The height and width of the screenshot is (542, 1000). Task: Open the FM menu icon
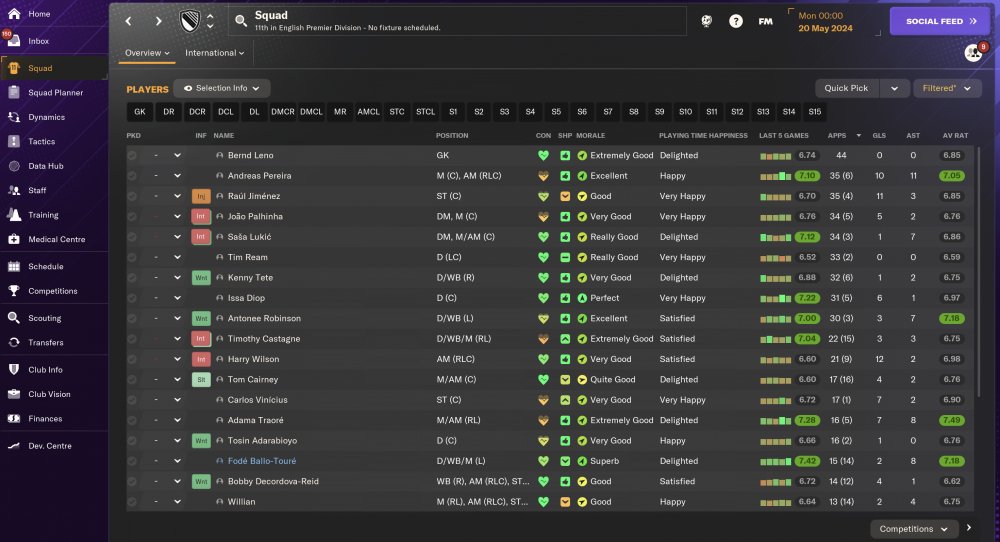(x=765, y=21)
